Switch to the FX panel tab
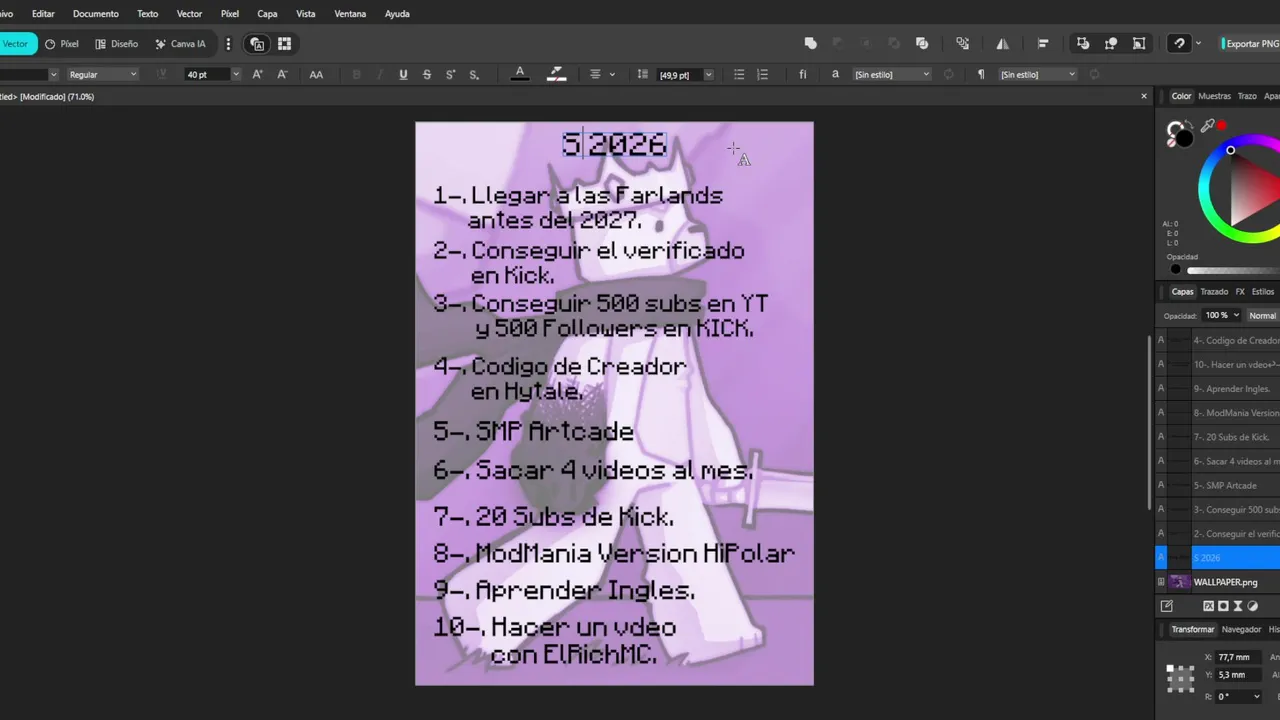The height and width of the screenshot is (720, 1280). click(1240, 292)
